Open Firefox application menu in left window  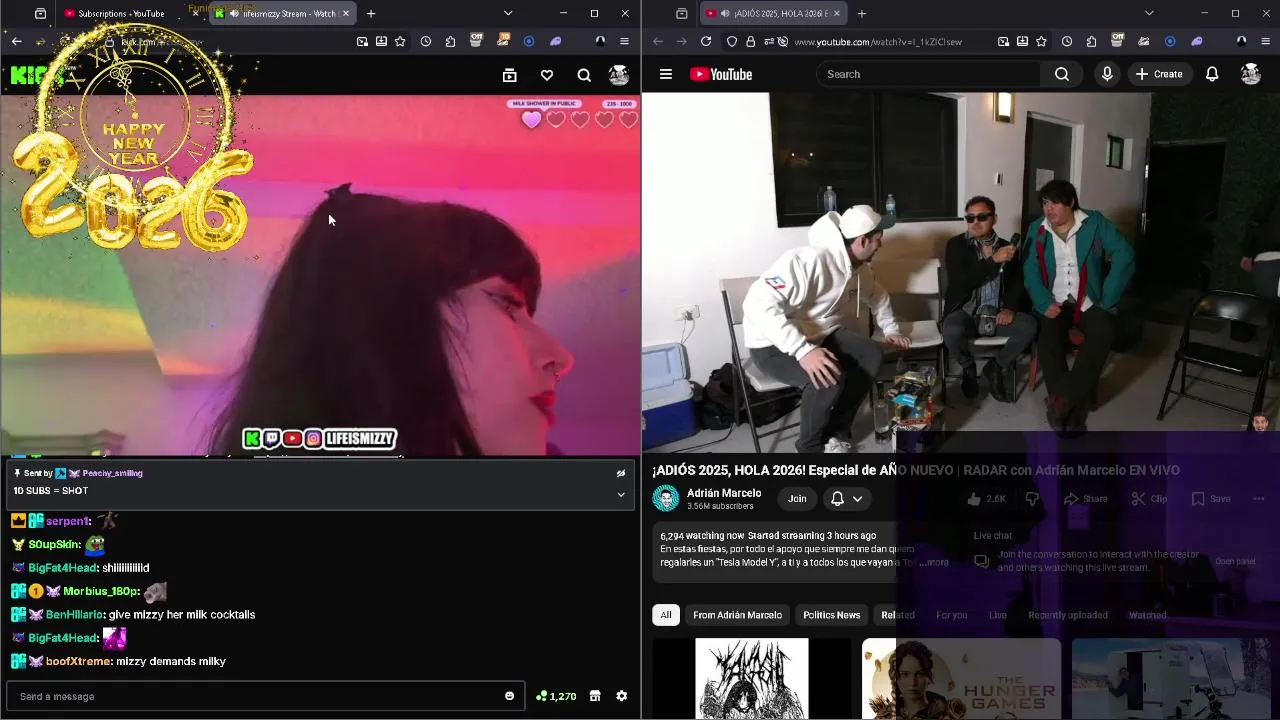pos(624,42)
